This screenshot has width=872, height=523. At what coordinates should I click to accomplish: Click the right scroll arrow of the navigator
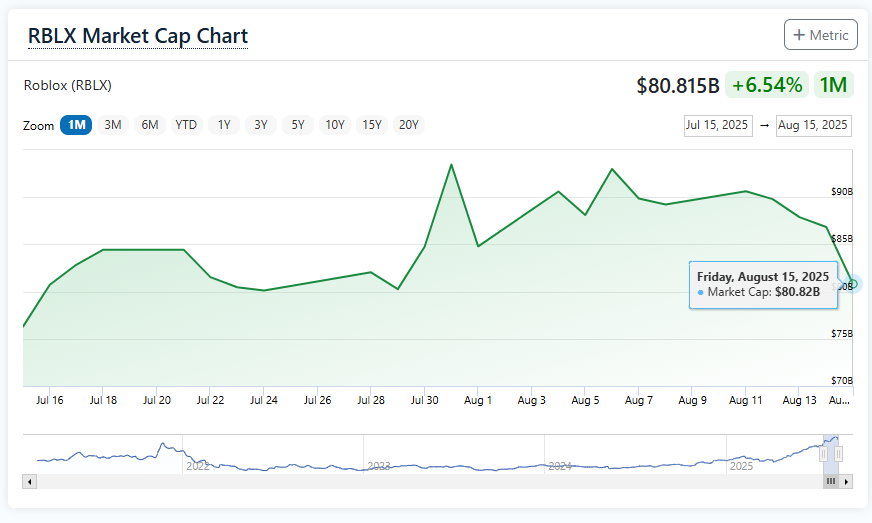[846, 482]
